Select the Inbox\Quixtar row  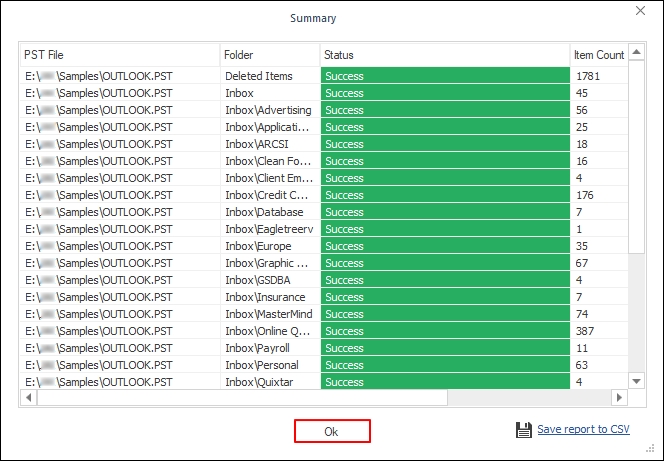[269, 382]
